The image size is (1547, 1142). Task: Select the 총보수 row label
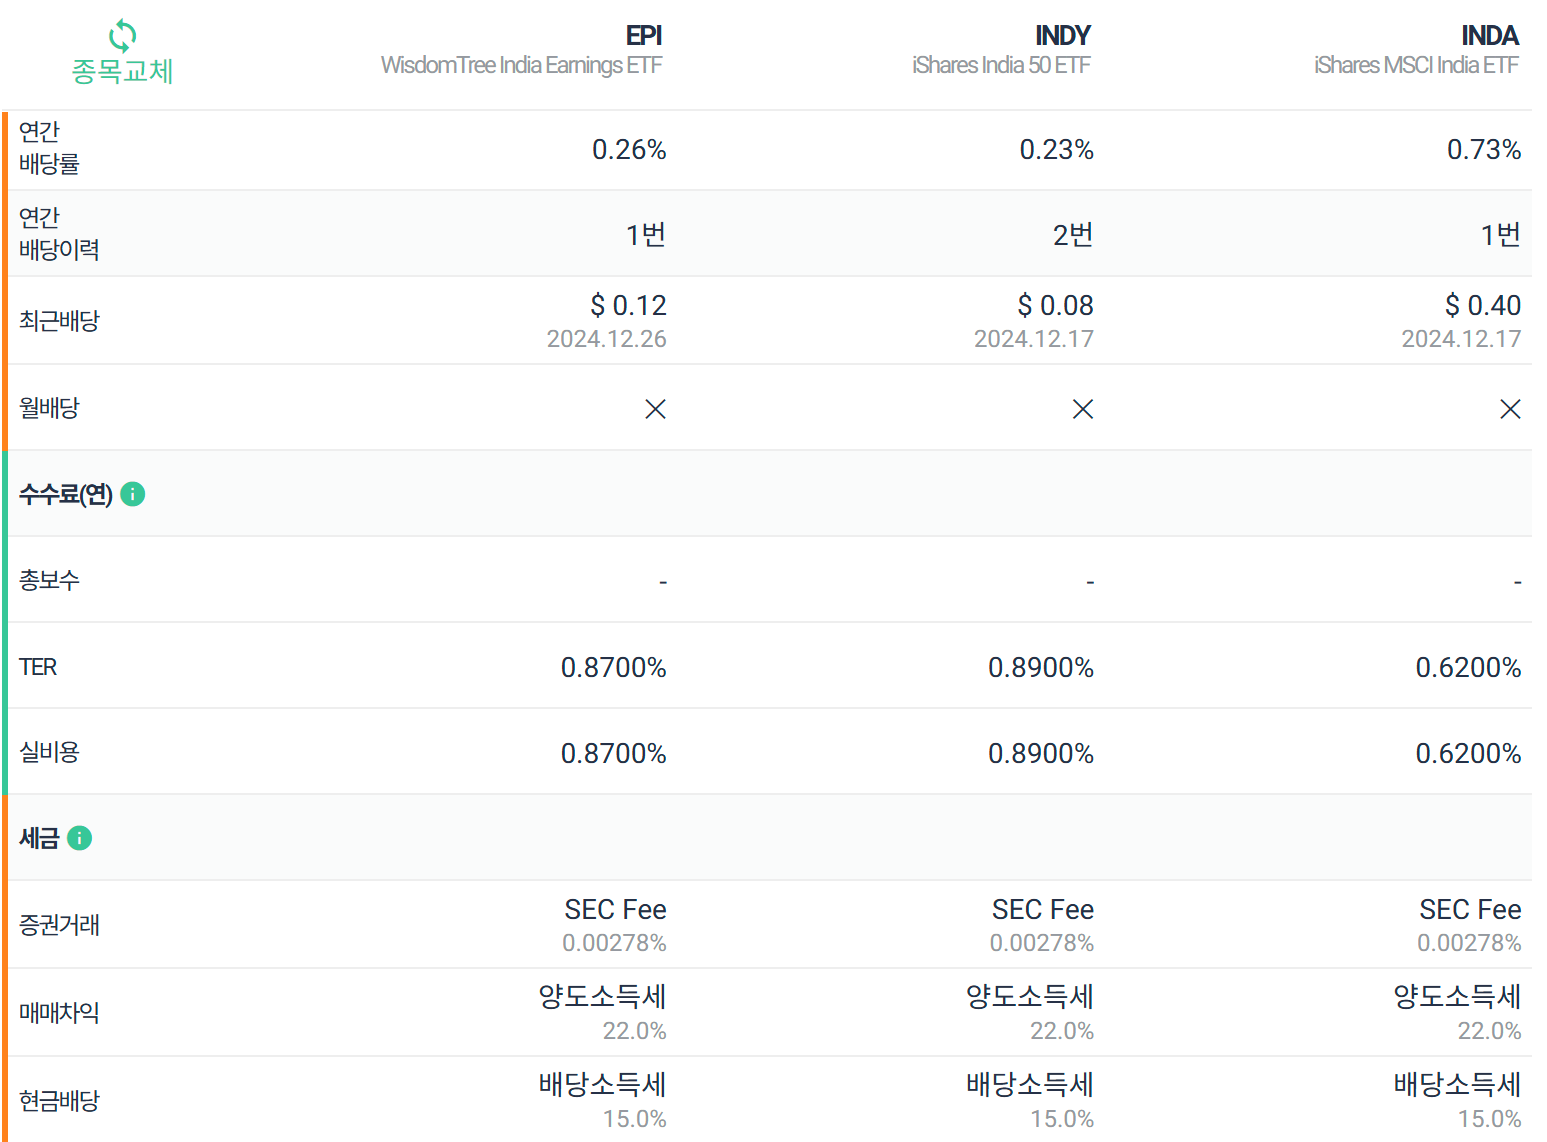tap(49, 580)
